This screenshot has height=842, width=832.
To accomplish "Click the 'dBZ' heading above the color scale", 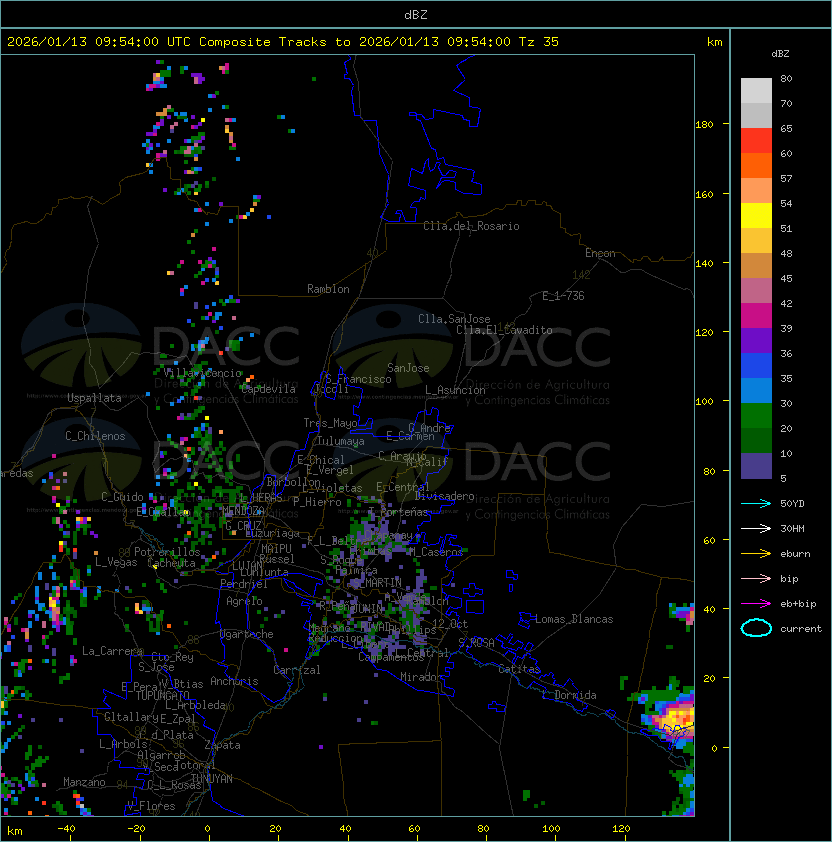I will pos(780,54).
